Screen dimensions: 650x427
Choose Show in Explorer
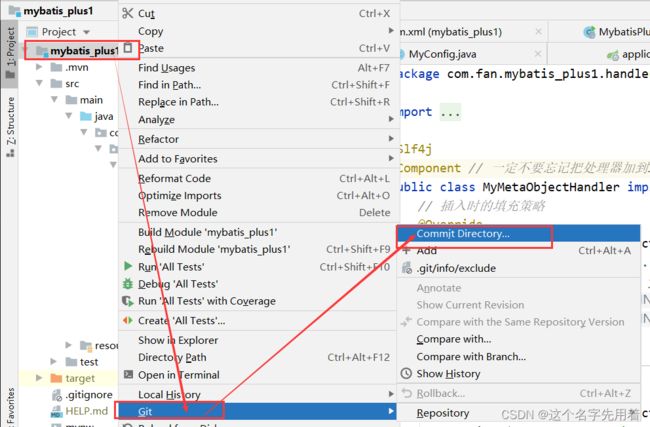pyautogui.click(x=258, y=340)
